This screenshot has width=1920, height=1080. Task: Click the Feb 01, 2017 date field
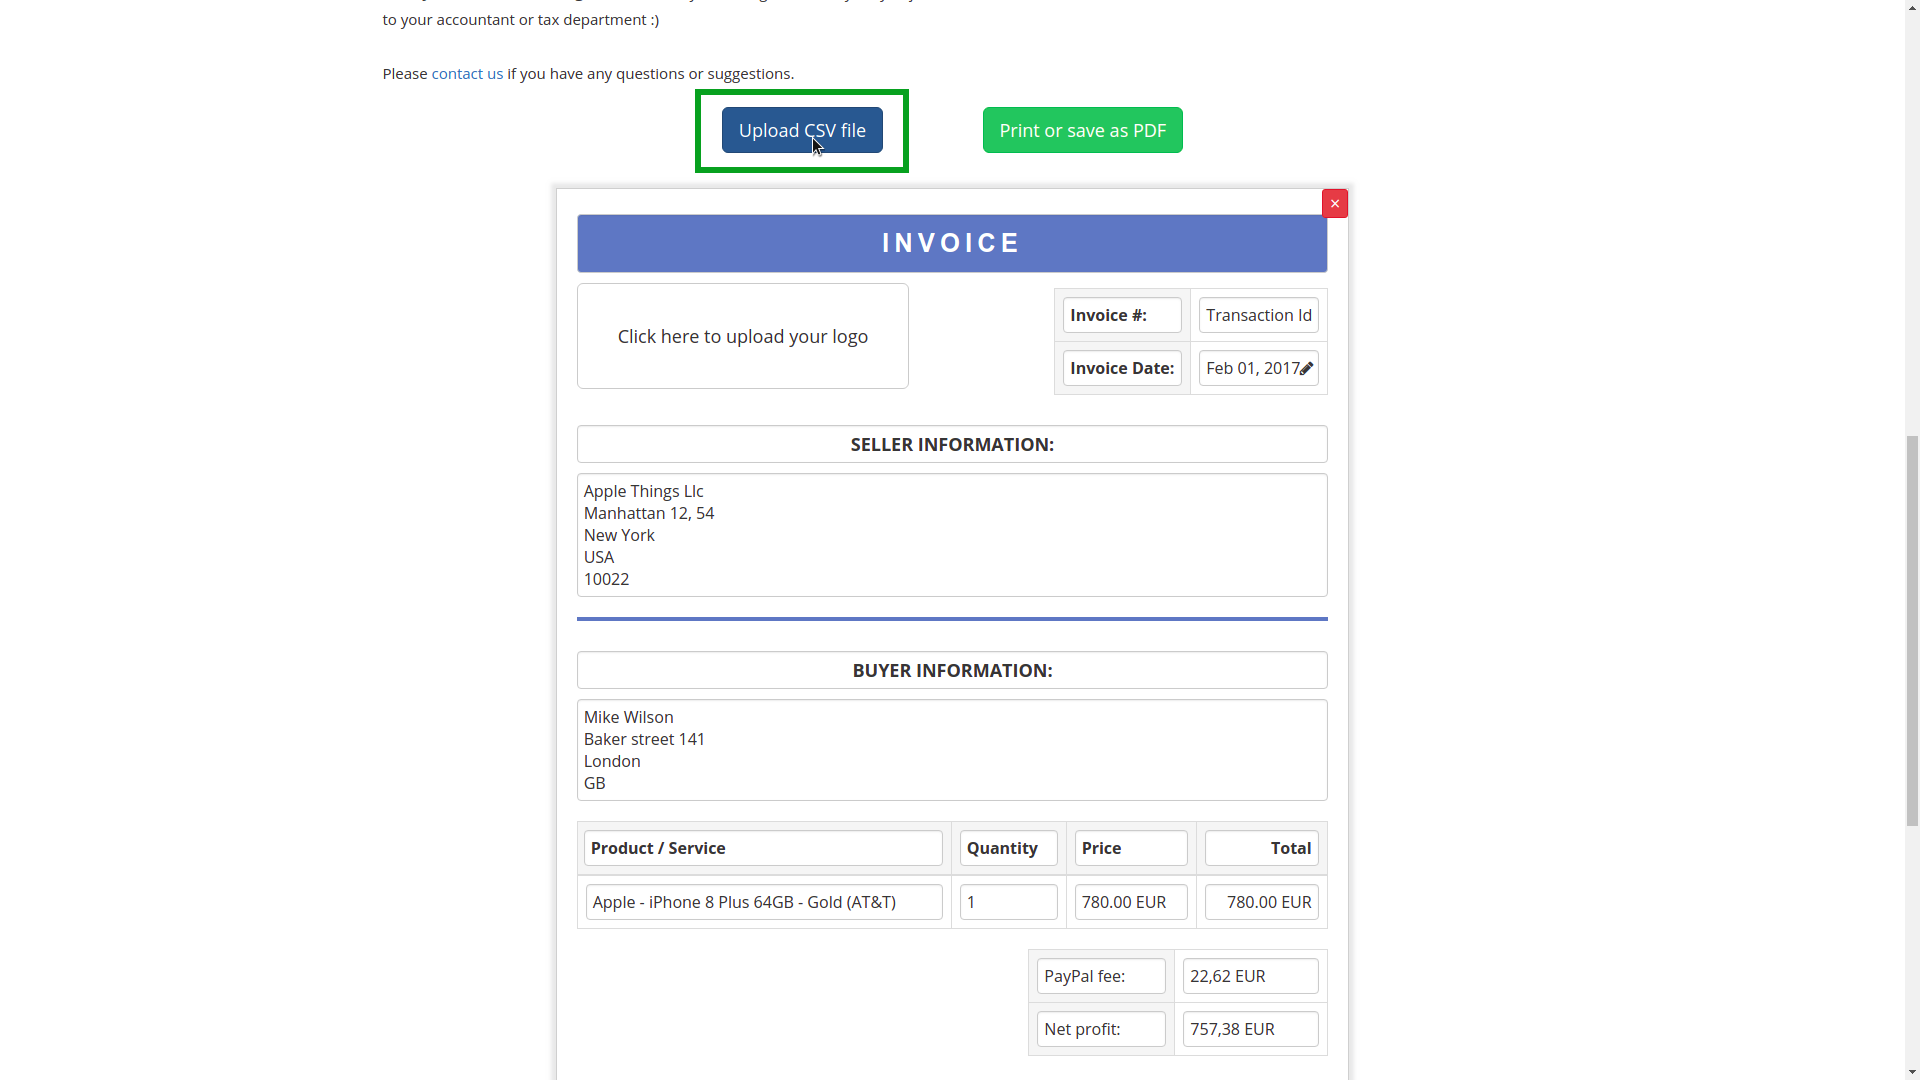pyautogui.click(x=1248, y=368)
